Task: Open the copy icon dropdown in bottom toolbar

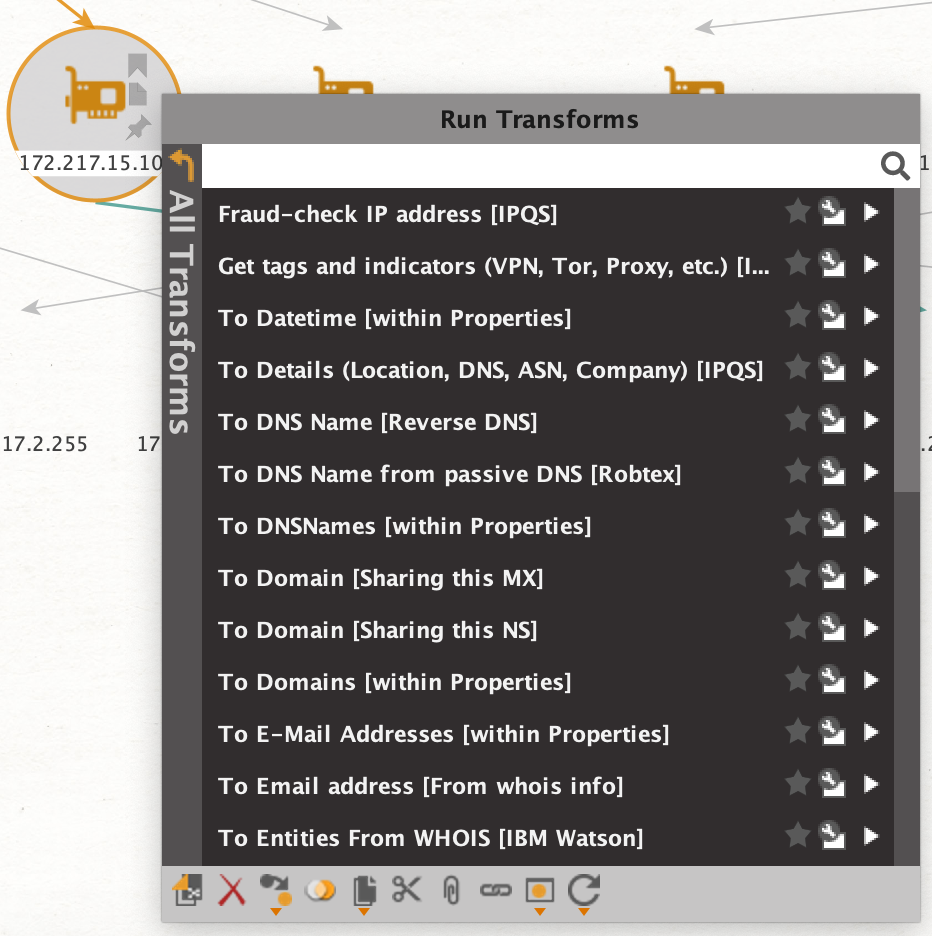Action: pyautogui.click(x=364, y=912)
